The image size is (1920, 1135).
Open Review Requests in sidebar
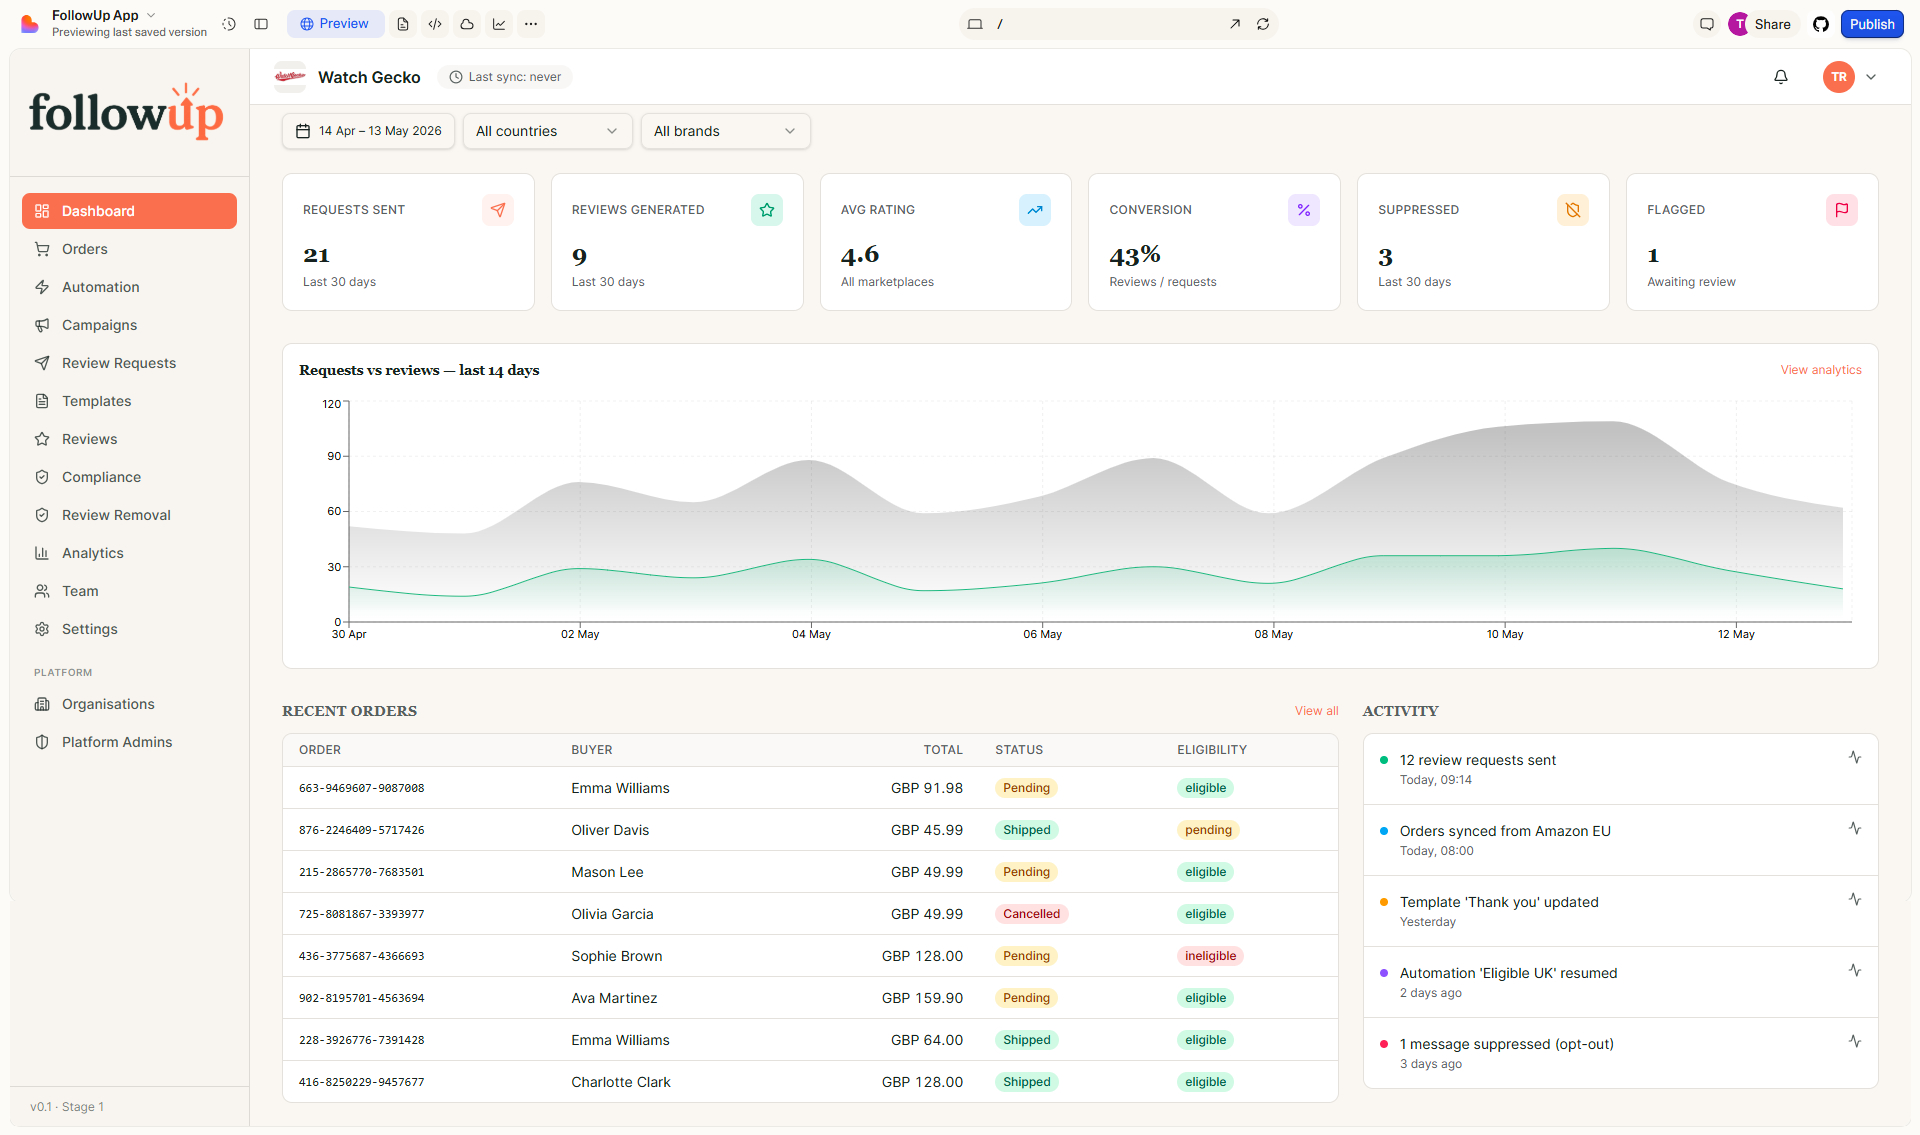tap(129, 363)
